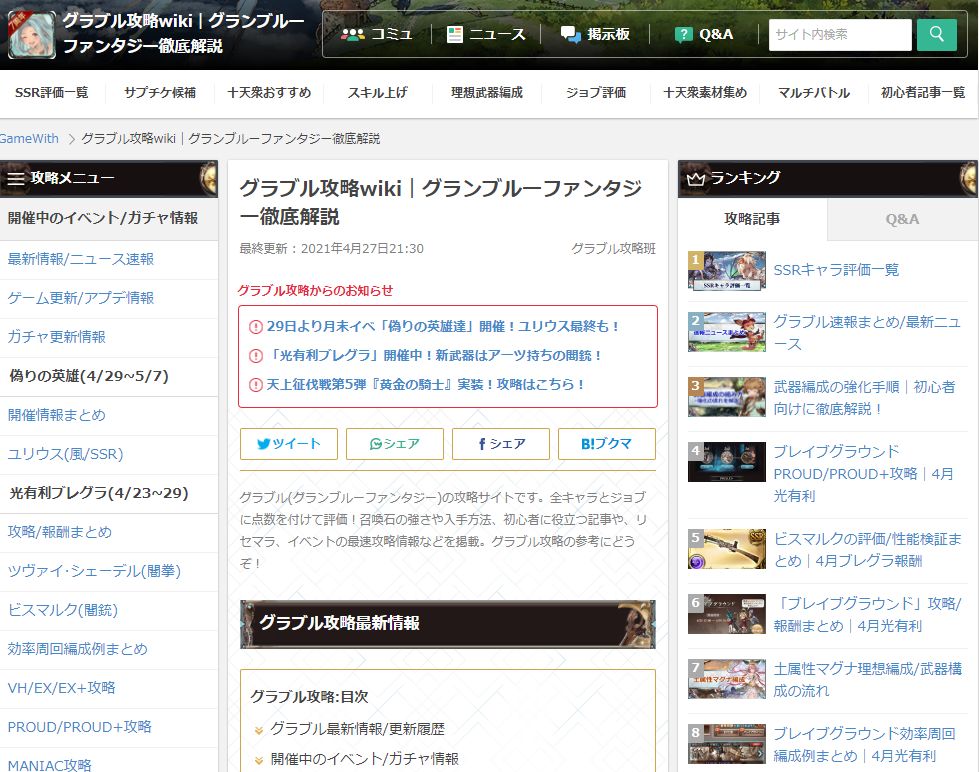Viewport: 979px width, 772px height.
Task: Click the B!ブクマ bookmark button
Action: click(606, 443)
